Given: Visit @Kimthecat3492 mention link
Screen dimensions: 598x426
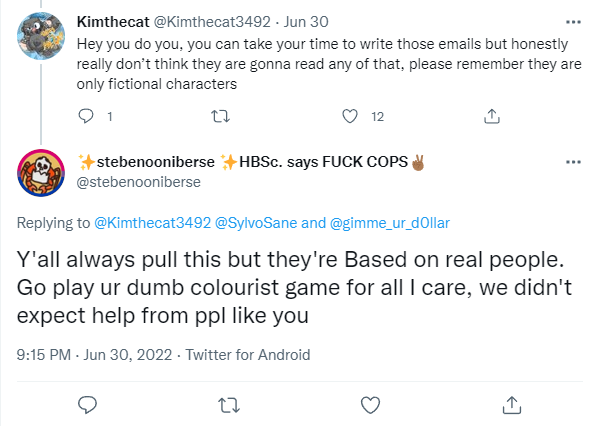Looking at the screenshot, I should [x=153, y=223].
